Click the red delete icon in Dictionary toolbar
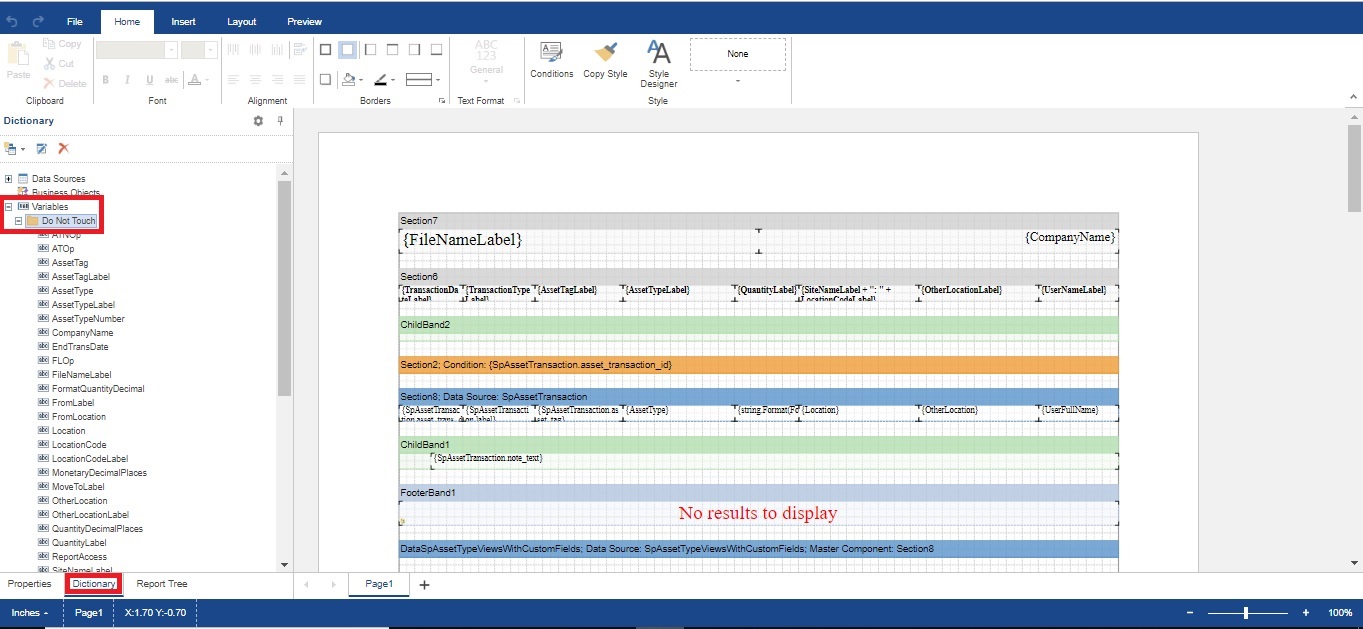The height and width of the screenshot is (629, 1363). click(x=63, y=149)
